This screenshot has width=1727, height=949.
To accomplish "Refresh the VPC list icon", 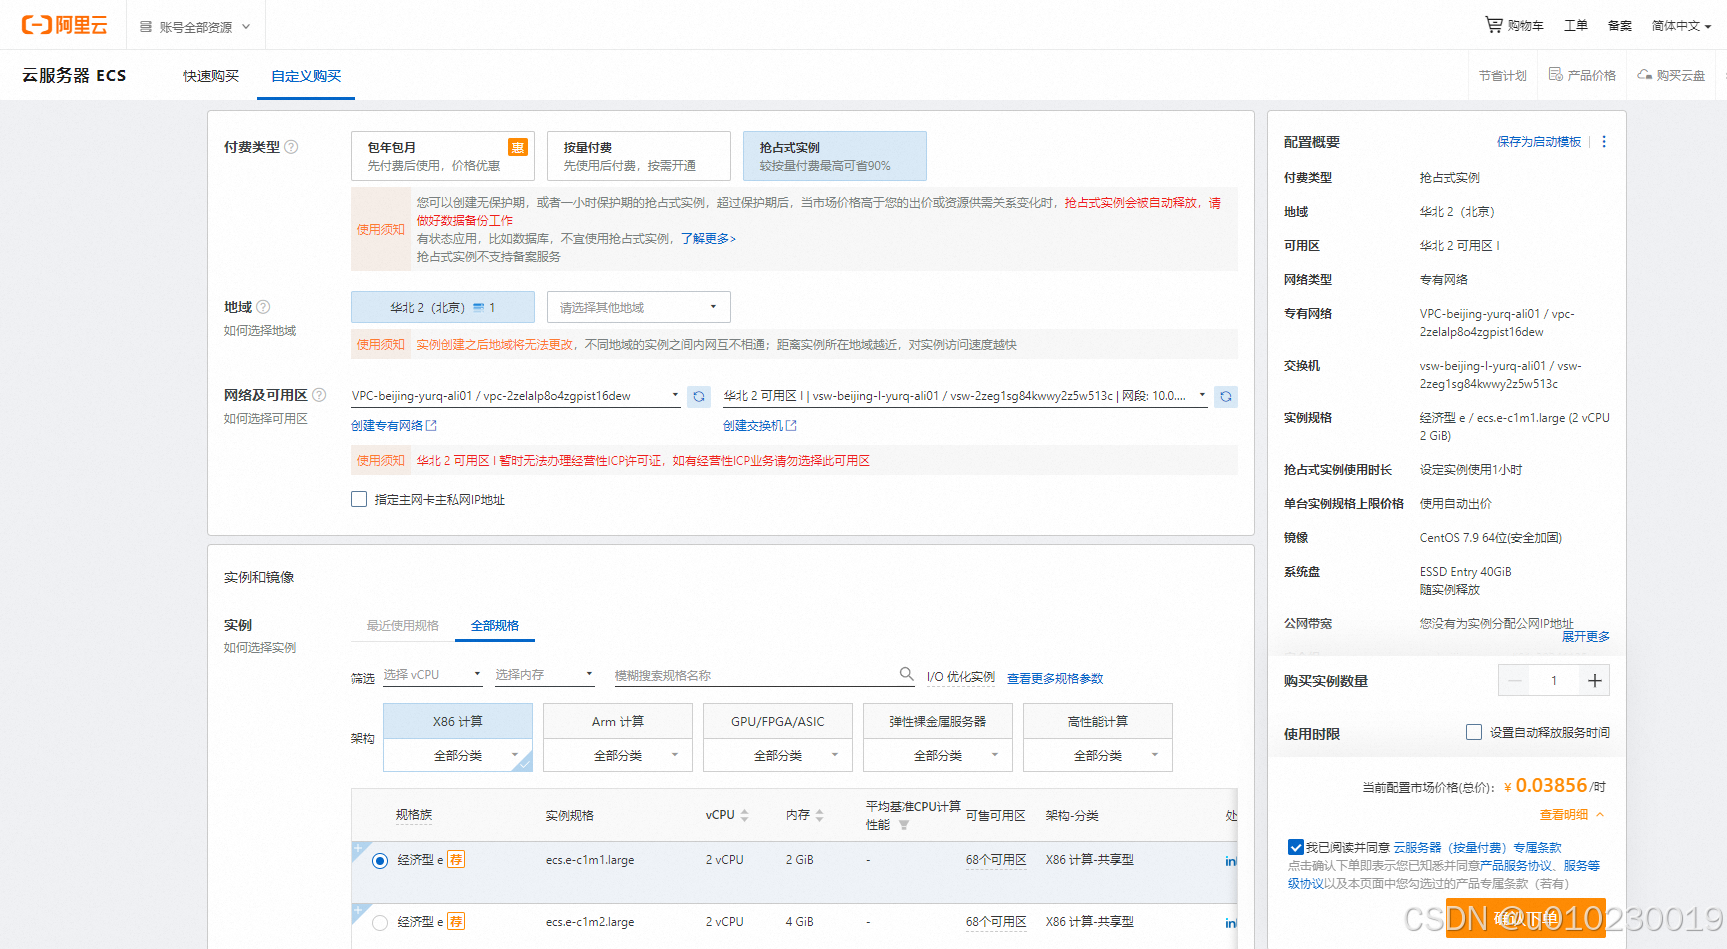I will [x=699, y=397].
